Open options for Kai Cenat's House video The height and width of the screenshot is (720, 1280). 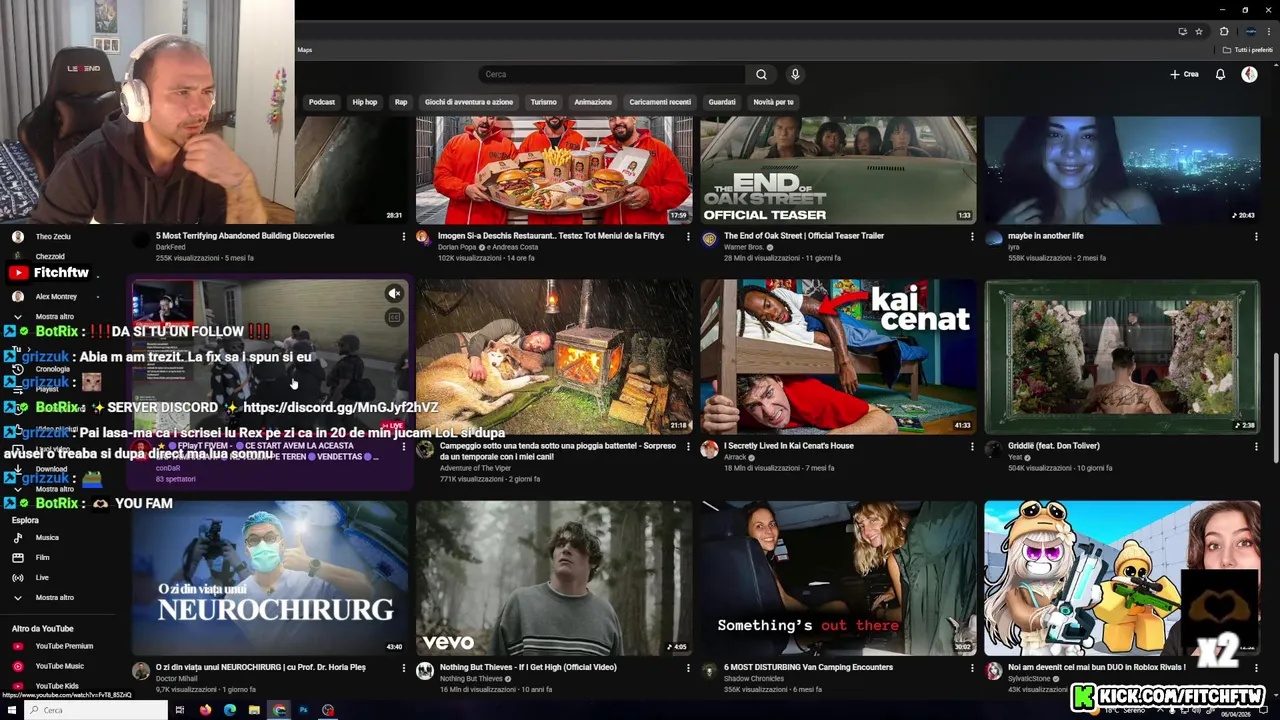pyautogui.click(x=972, y=447)
